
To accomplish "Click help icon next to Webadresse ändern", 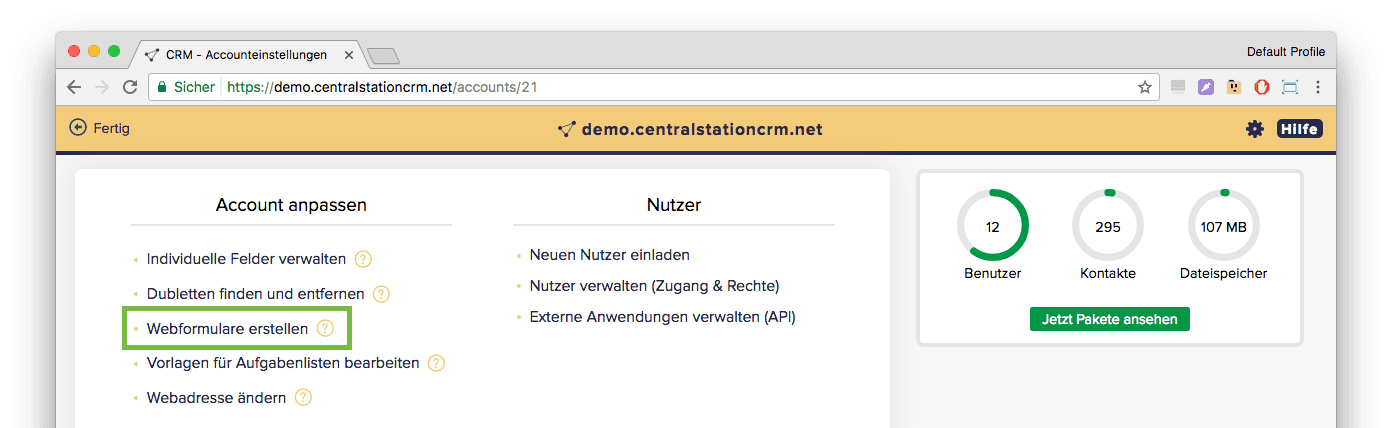I will click(x=303, y=398).
